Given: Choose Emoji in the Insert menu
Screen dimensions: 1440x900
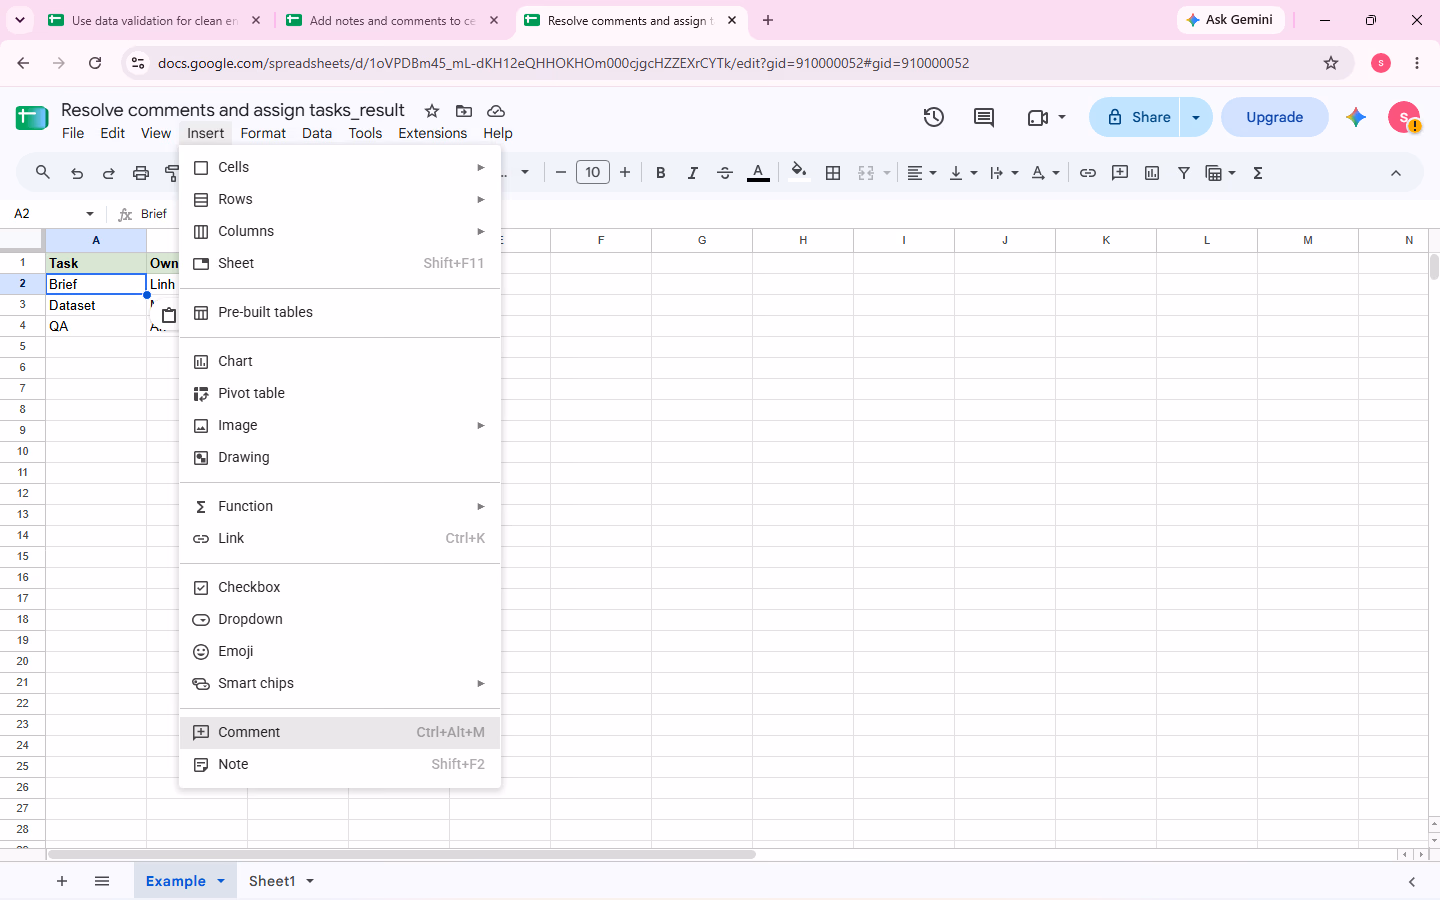Looking at the screenshot, I should [340, 651].
